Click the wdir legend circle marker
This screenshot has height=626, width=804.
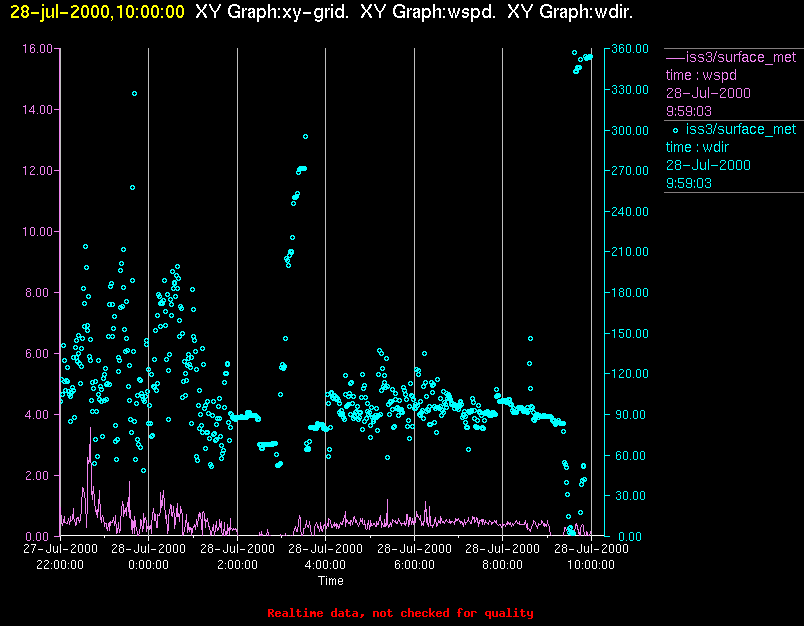point(675,130)
